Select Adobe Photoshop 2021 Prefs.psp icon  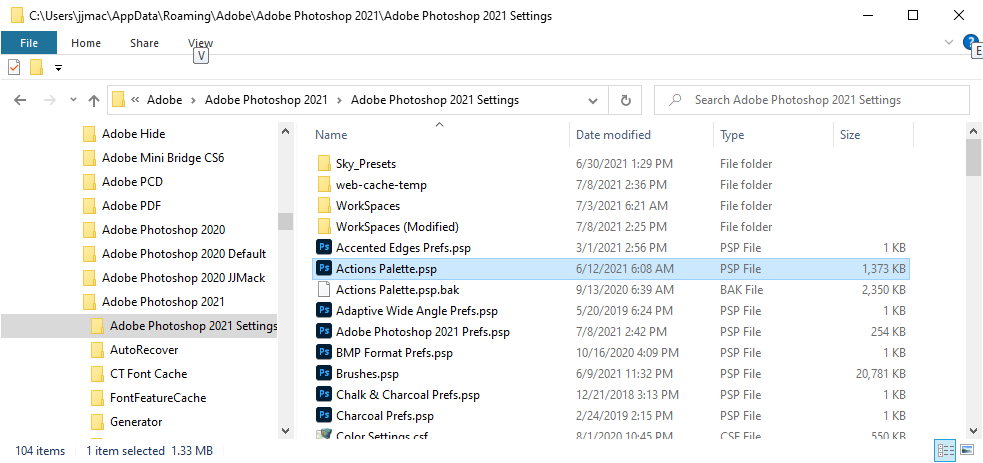tap(324, 331)
